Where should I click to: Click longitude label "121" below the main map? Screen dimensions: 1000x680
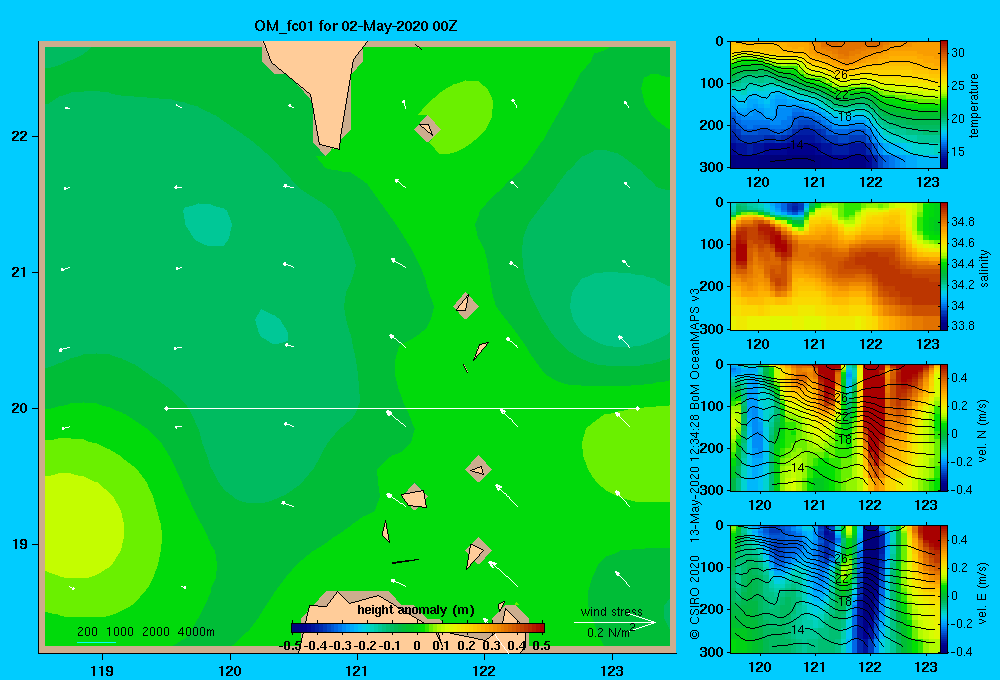click(357, 670)
